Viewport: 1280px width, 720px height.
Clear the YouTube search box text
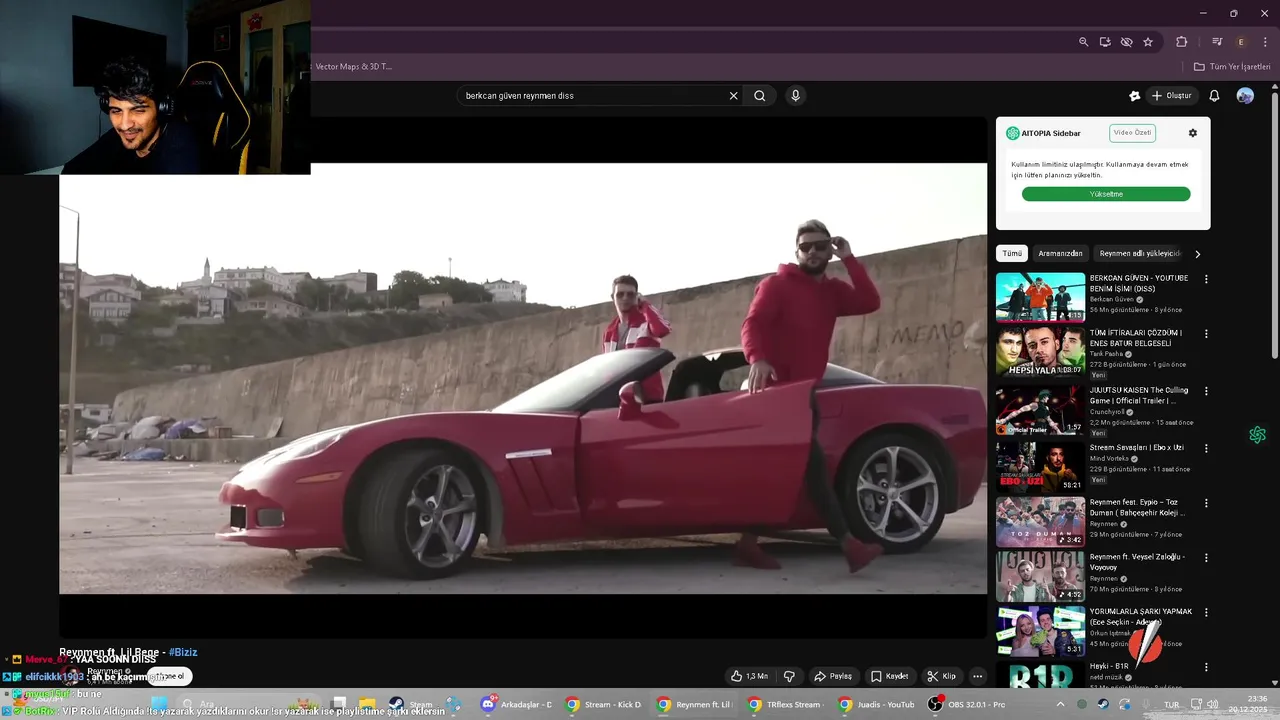[x=733, y=96]
